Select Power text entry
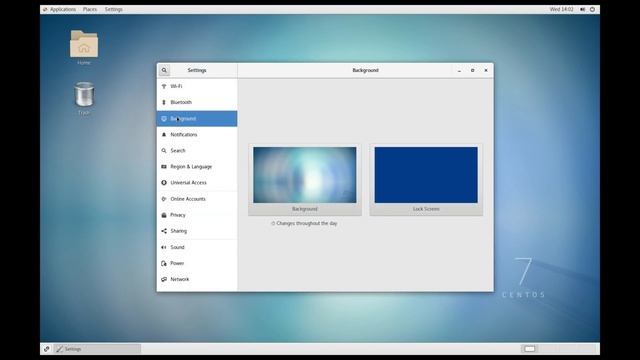Viewport: 640px width, 360px height. click(x=177, y=263)
